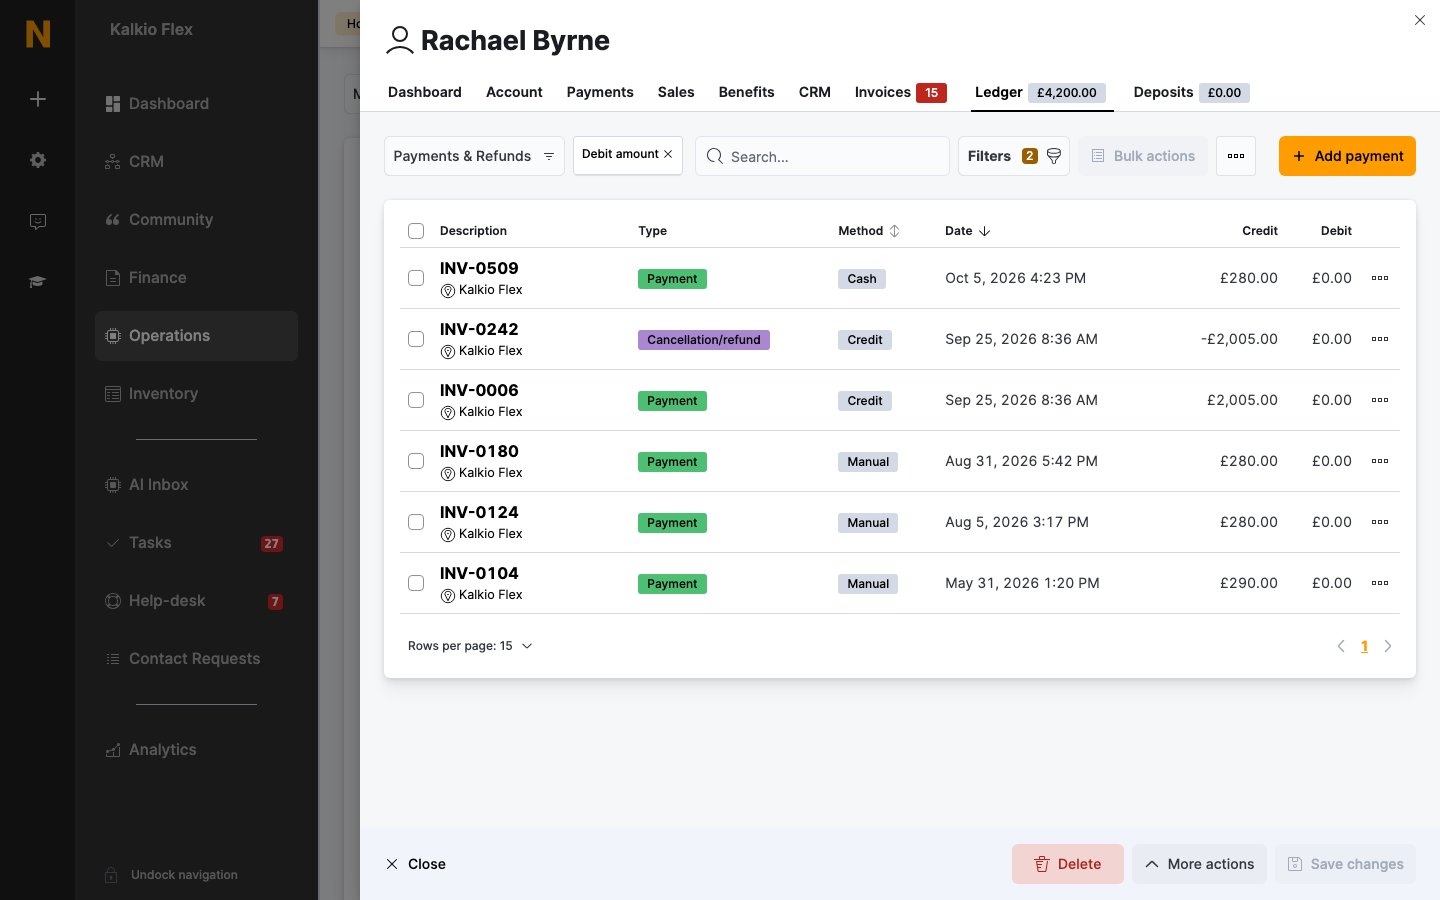Select the INV-0509 row checkbox

click(x=416, y=278)
